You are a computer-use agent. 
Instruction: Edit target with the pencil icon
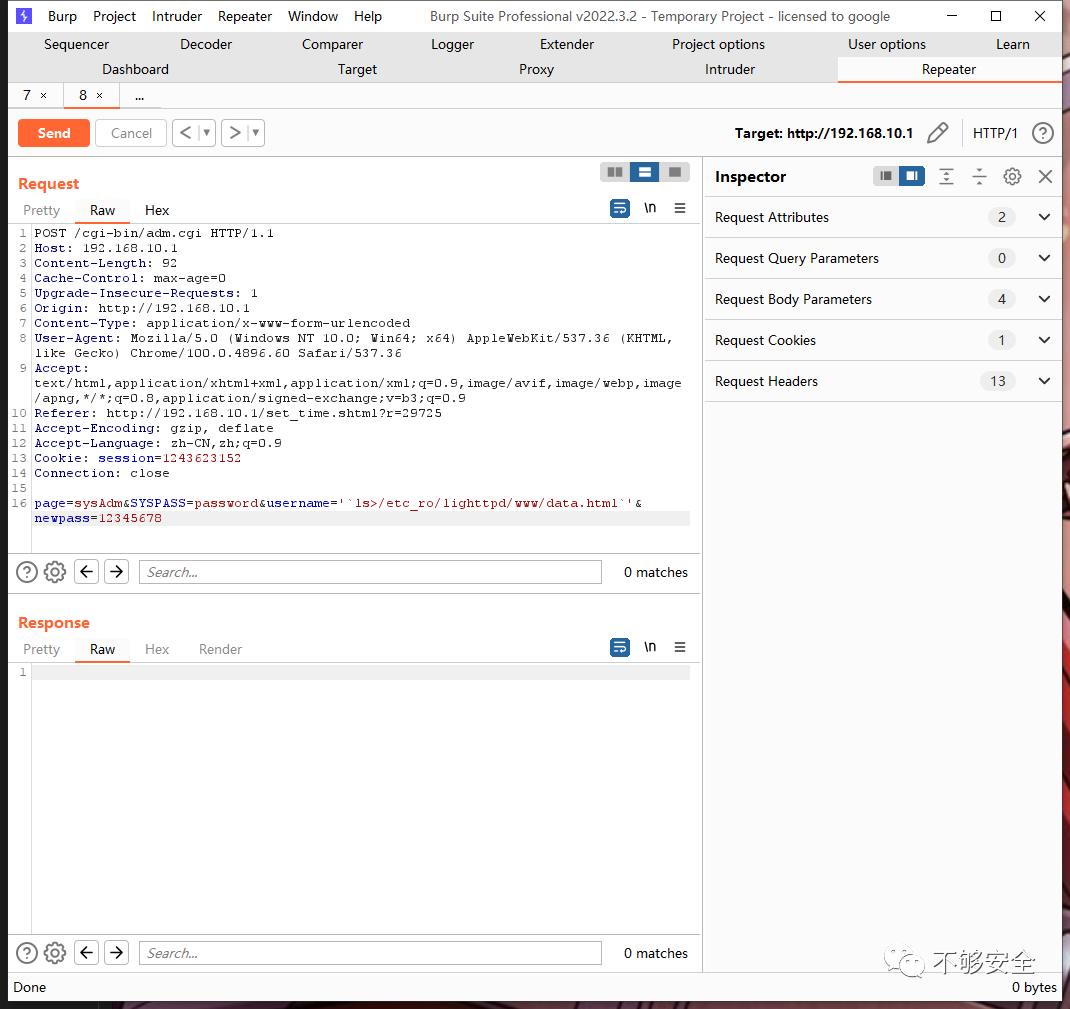[937, 133]
